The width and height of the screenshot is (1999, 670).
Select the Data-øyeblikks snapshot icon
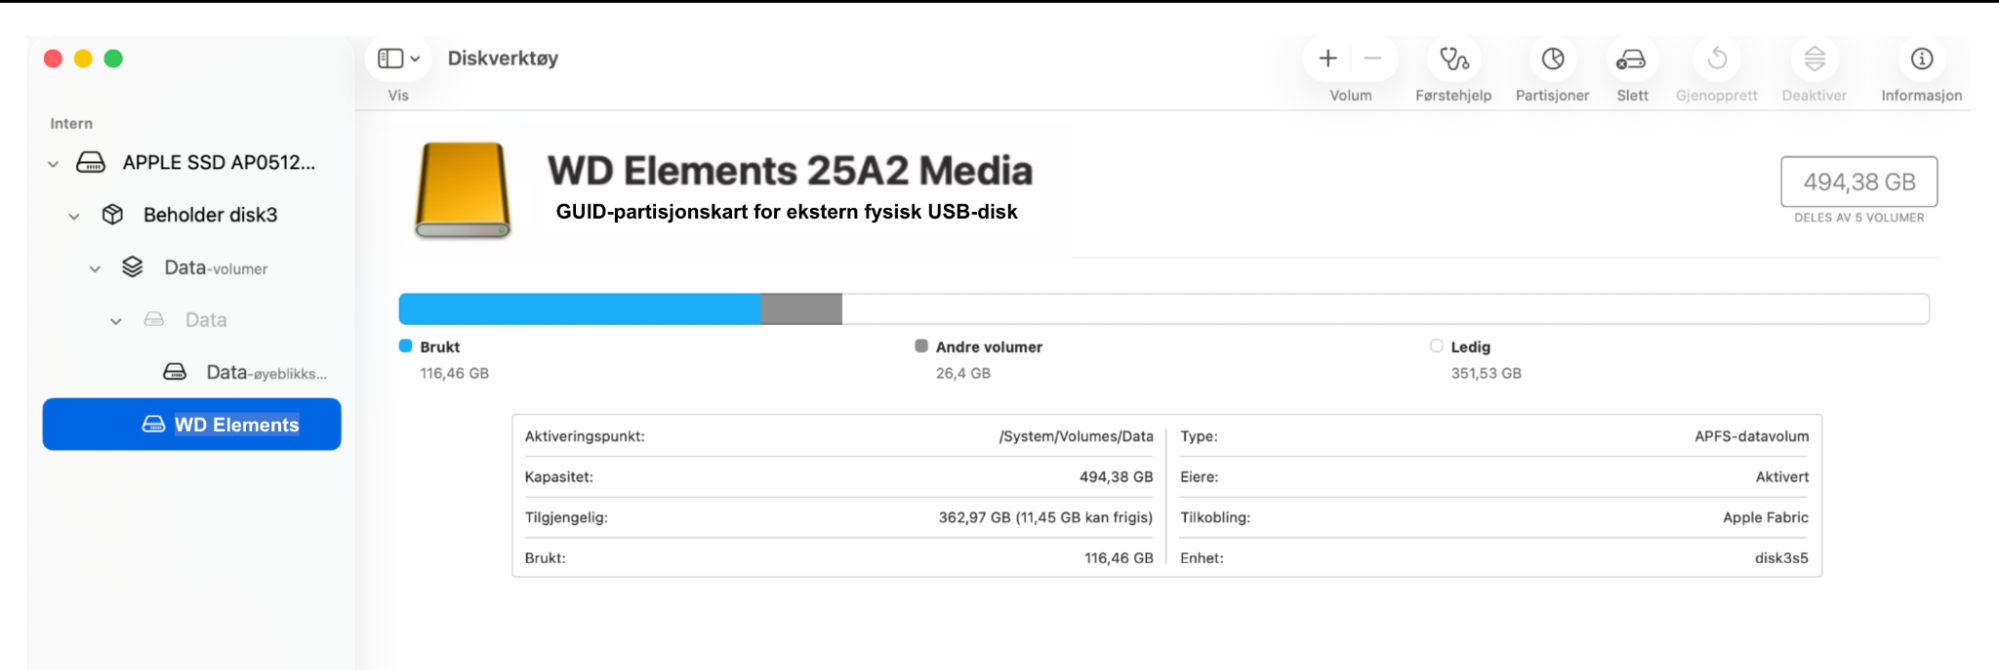[175, 372]
